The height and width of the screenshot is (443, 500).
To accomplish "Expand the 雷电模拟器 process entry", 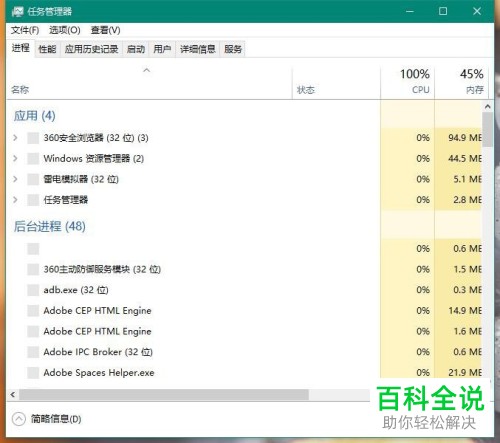I will 15,179.
